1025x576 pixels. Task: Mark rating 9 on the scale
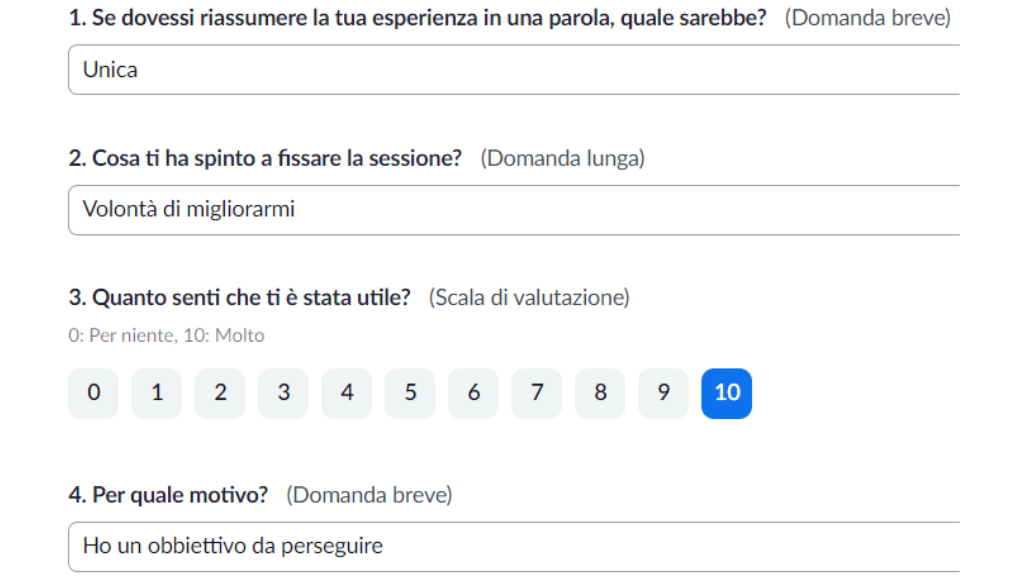click(x=664, y=394)
